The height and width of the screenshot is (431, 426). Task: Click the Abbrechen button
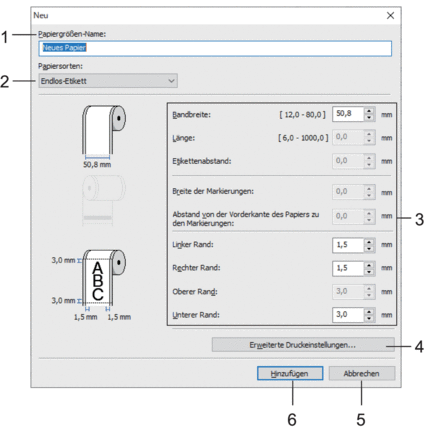point(362,373)
